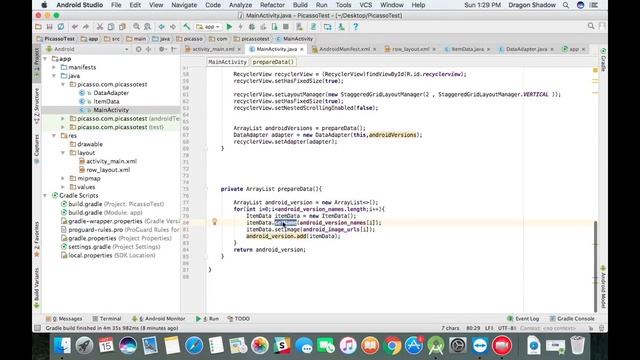This screenshot has width=640, height=360.
Task: Click the Stop square toolbar icon
Action: tap(286, 27)
